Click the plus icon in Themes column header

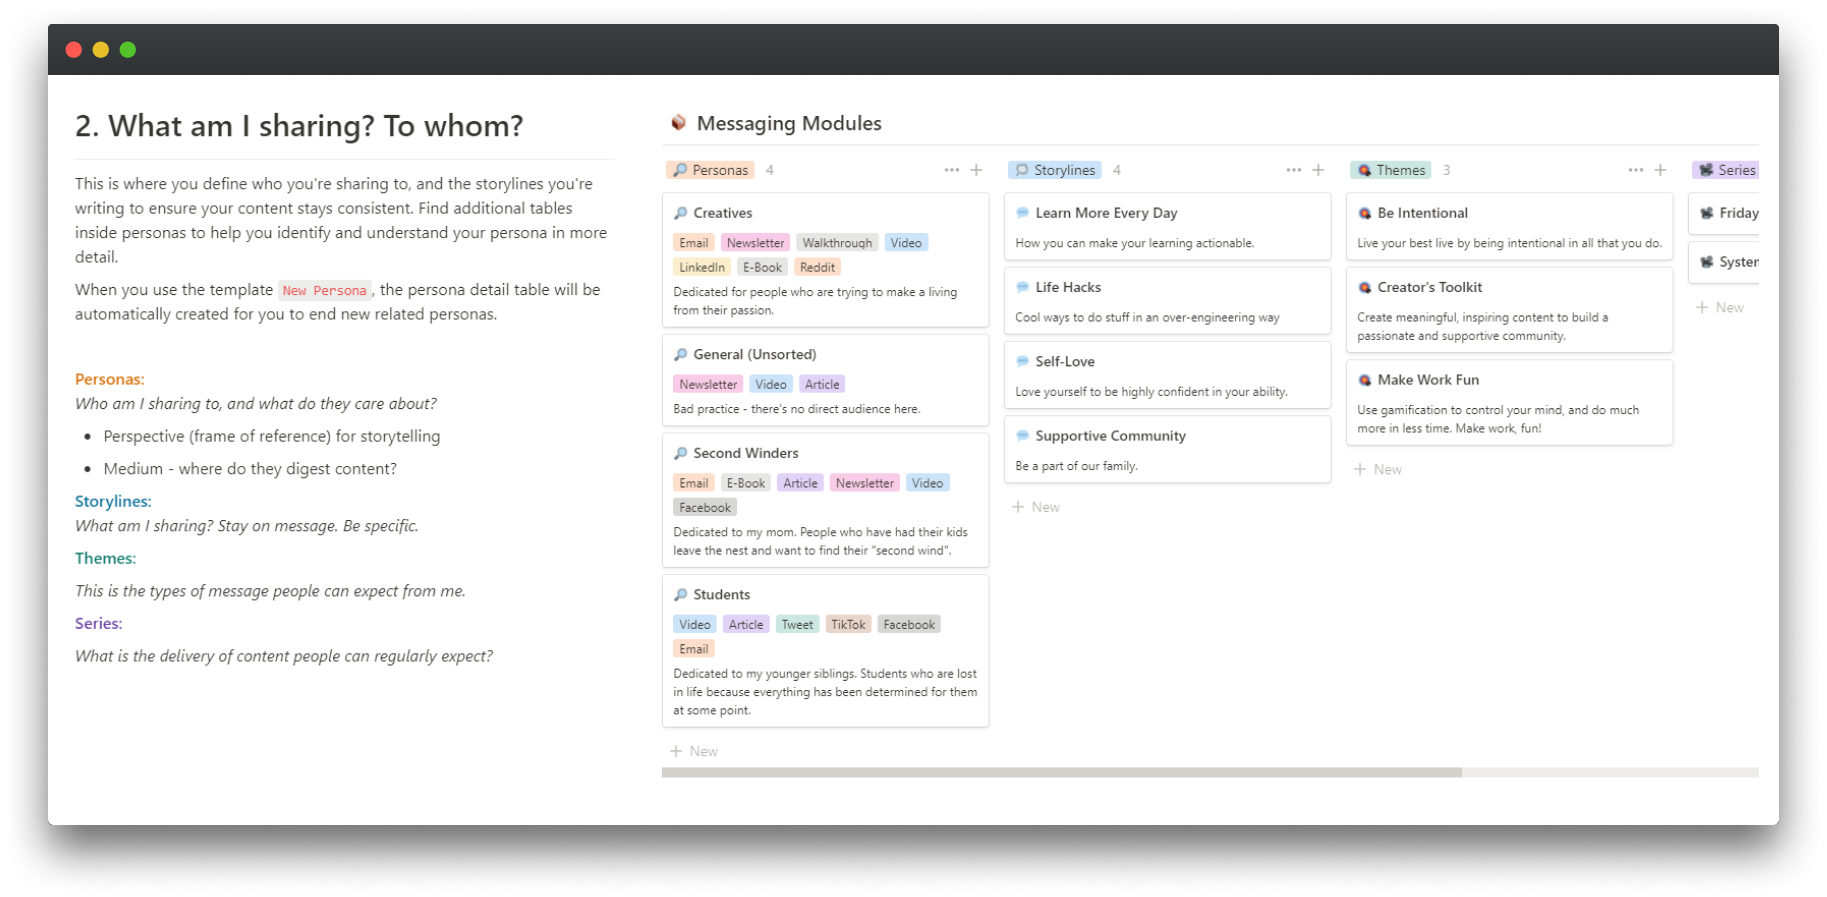tap(1660, 170)
